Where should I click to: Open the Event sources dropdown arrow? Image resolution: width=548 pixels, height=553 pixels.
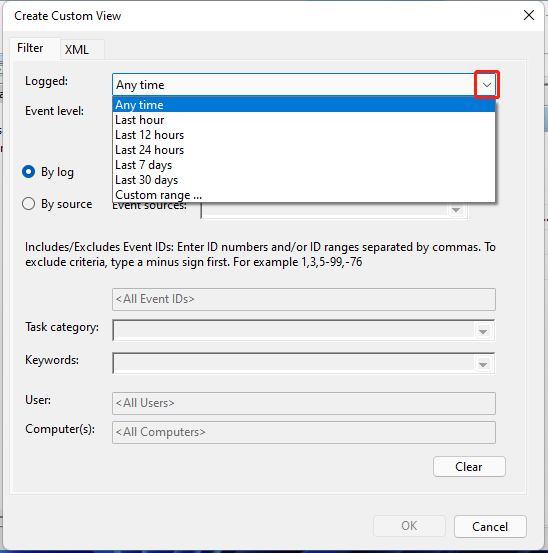(456, 210)
